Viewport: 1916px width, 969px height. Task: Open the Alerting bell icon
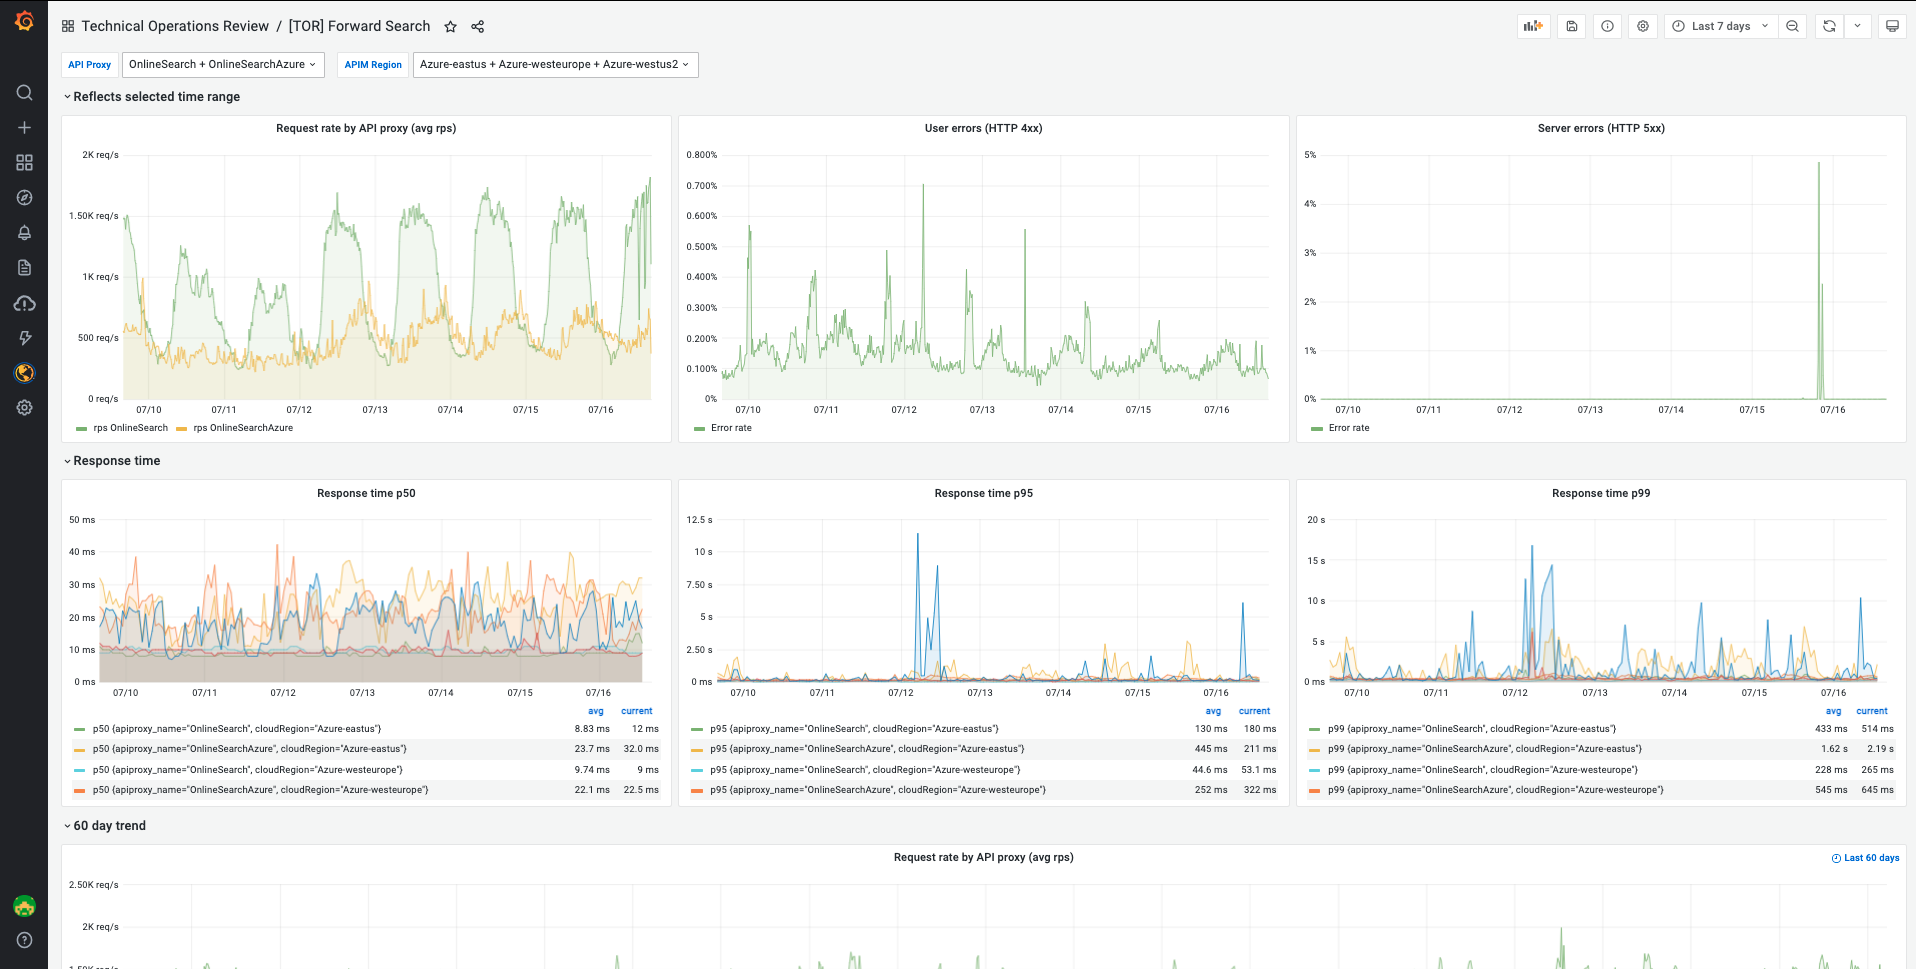click(25, 233)
